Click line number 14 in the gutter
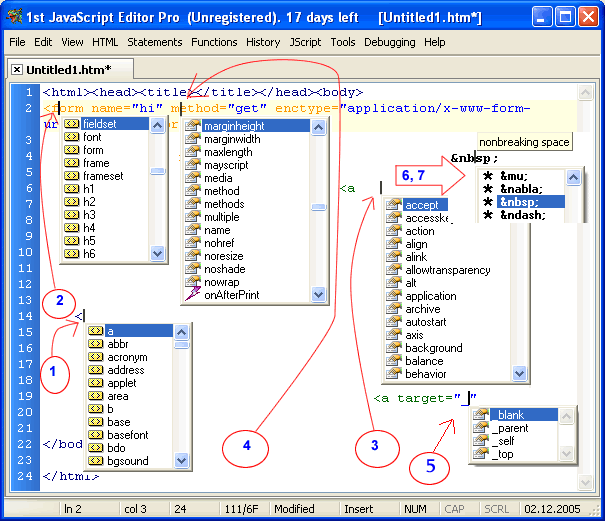 click(25, 316)
